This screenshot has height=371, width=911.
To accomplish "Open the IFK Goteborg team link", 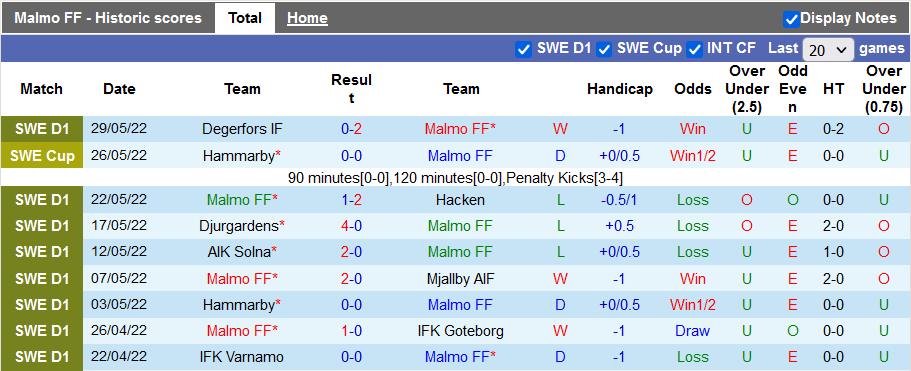I will (x=460, y=332).
